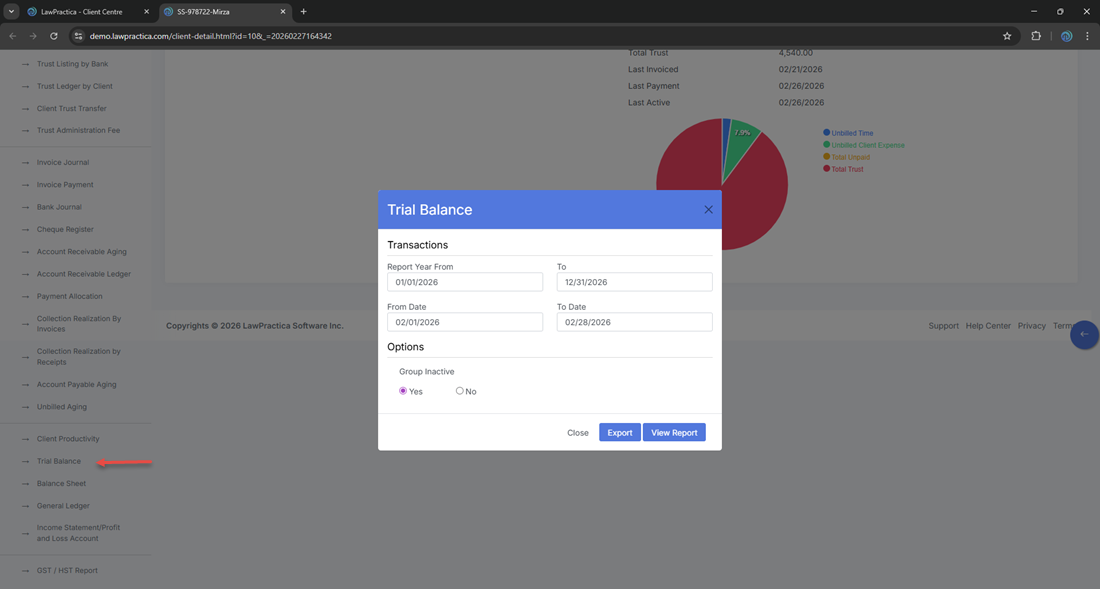Click the View Report button
This screenshot has height=589, width=1100.
click(674, 432)
